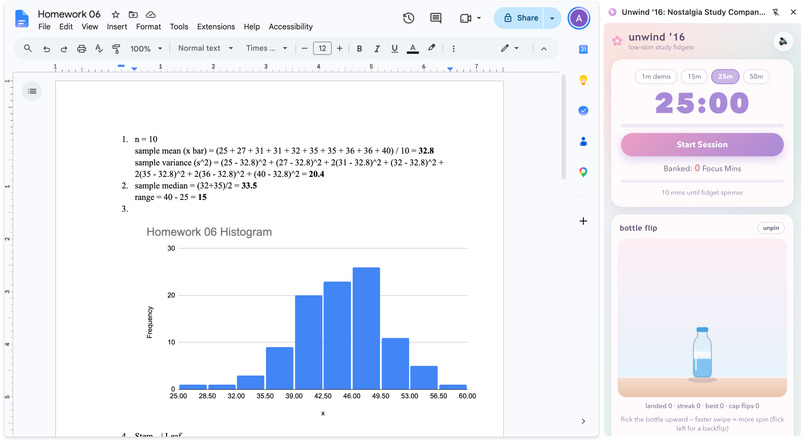Select the 15m timer option
Screen dimensions: 806x441
[x=694, y=77]
